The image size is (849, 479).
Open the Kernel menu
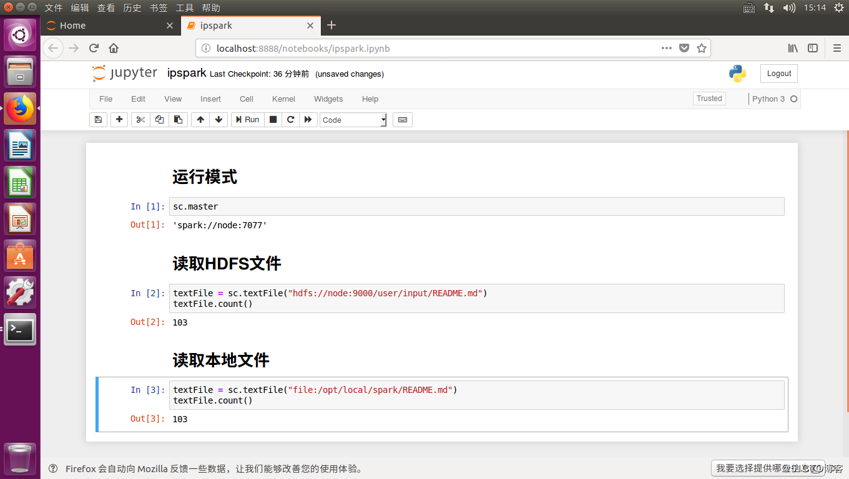(x=283, y=99)
